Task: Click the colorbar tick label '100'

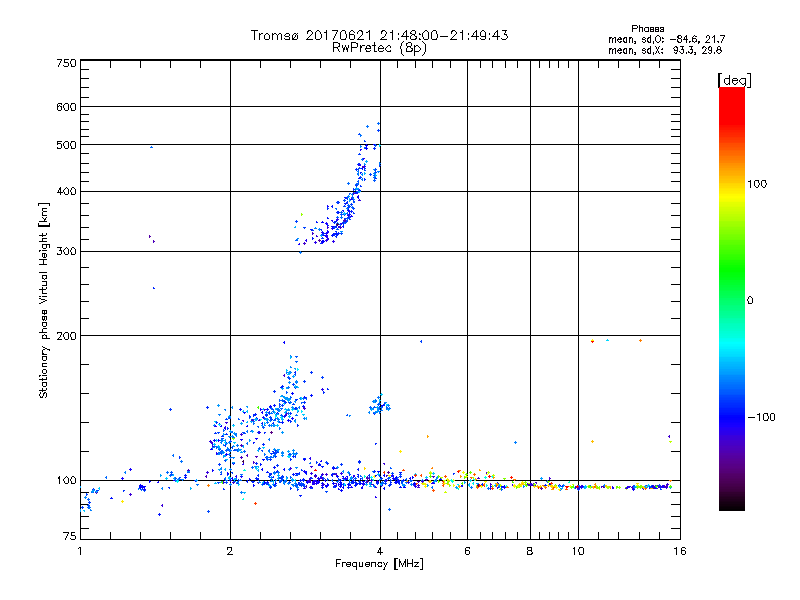Action: [757, 184]
